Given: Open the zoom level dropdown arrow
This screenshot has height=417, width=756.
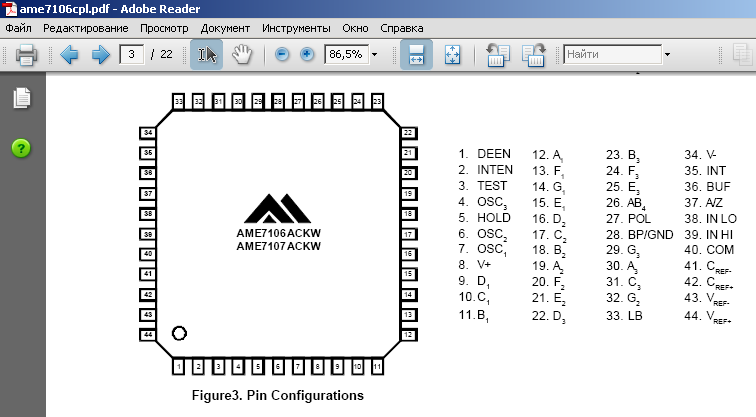Looking at the screenshot, I should (x=374, y=54).
